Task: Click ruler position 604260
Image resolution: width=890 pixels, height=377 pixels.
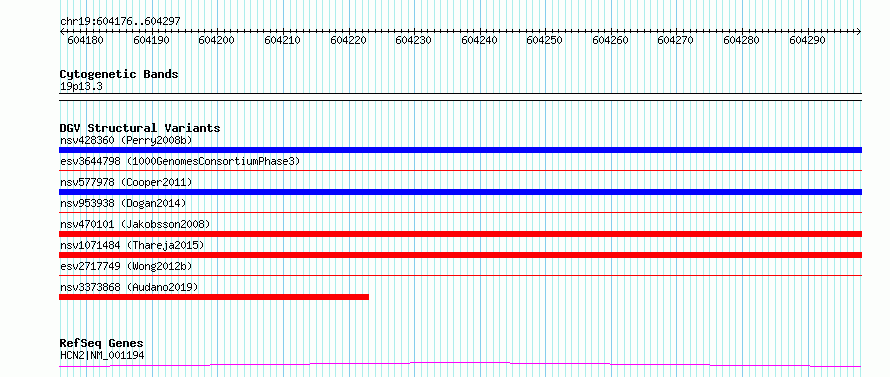Action: pyautogui.click(x=610, y=40)
